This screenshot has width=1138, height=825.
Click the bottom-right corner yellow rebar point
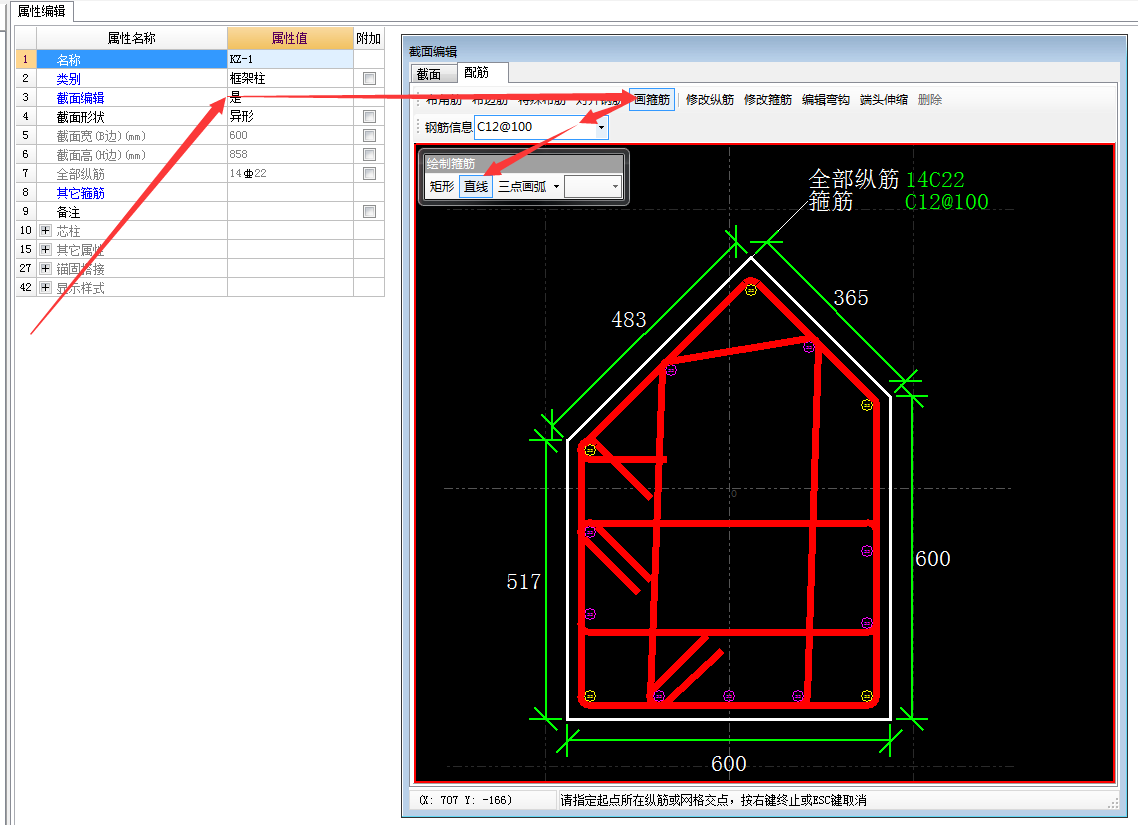point(867,696)
